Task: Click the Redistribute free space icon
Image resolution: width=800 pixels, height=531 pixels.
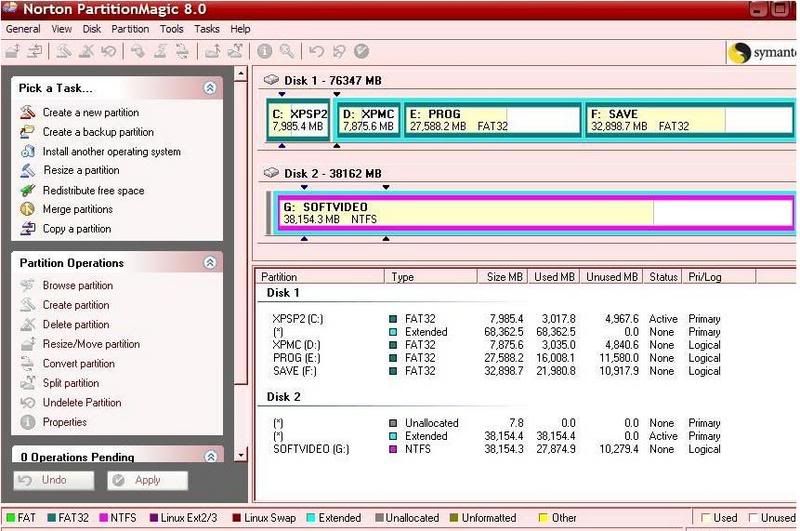Action: [x=28, y=190]
